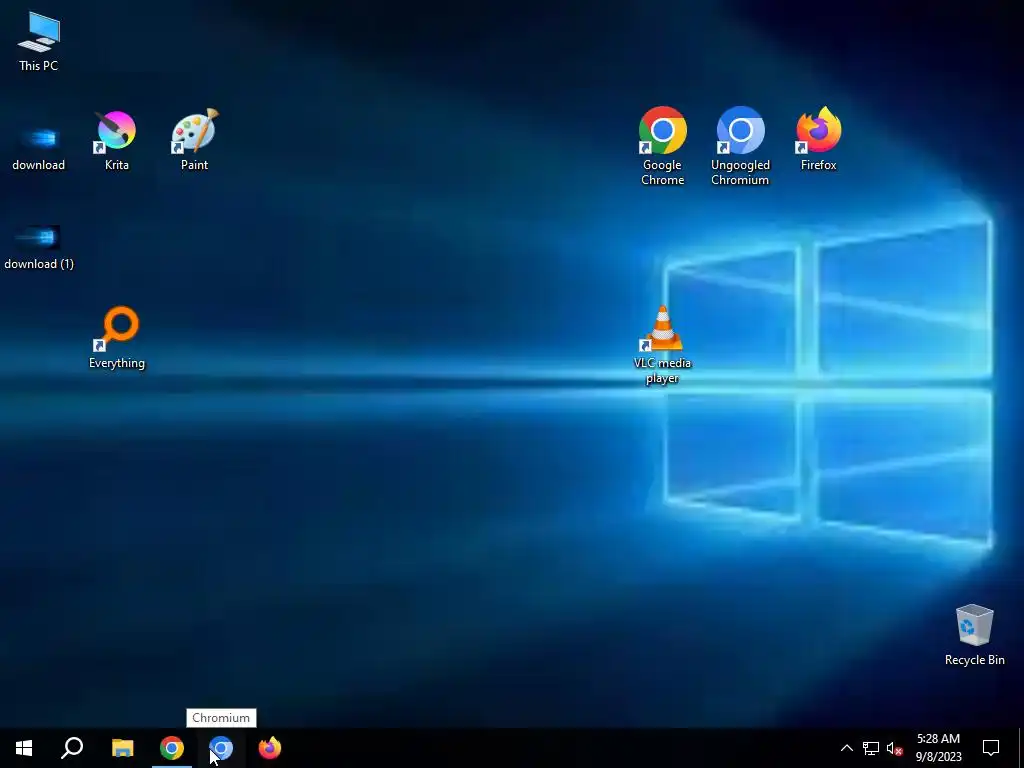
Task: Open Google Chrome from the taskbar
Action: 172,748
